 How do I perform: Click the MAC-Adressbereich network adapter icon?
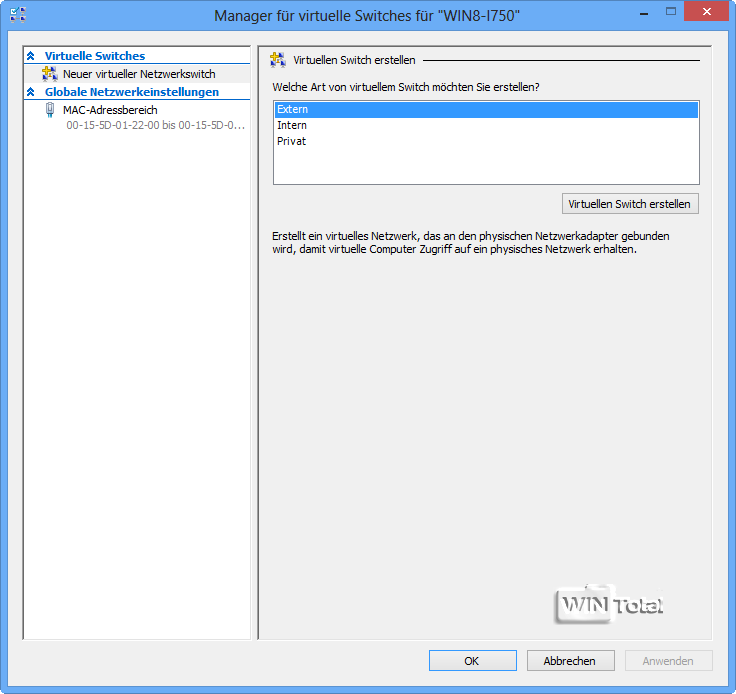[x=50, y=110]
